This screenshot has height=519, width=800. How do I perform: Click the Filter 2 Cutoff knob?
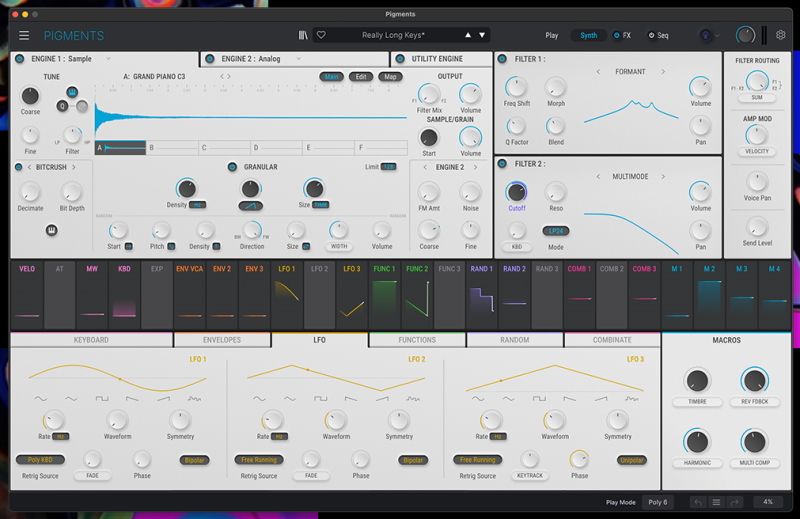click(x=516, y=192)
